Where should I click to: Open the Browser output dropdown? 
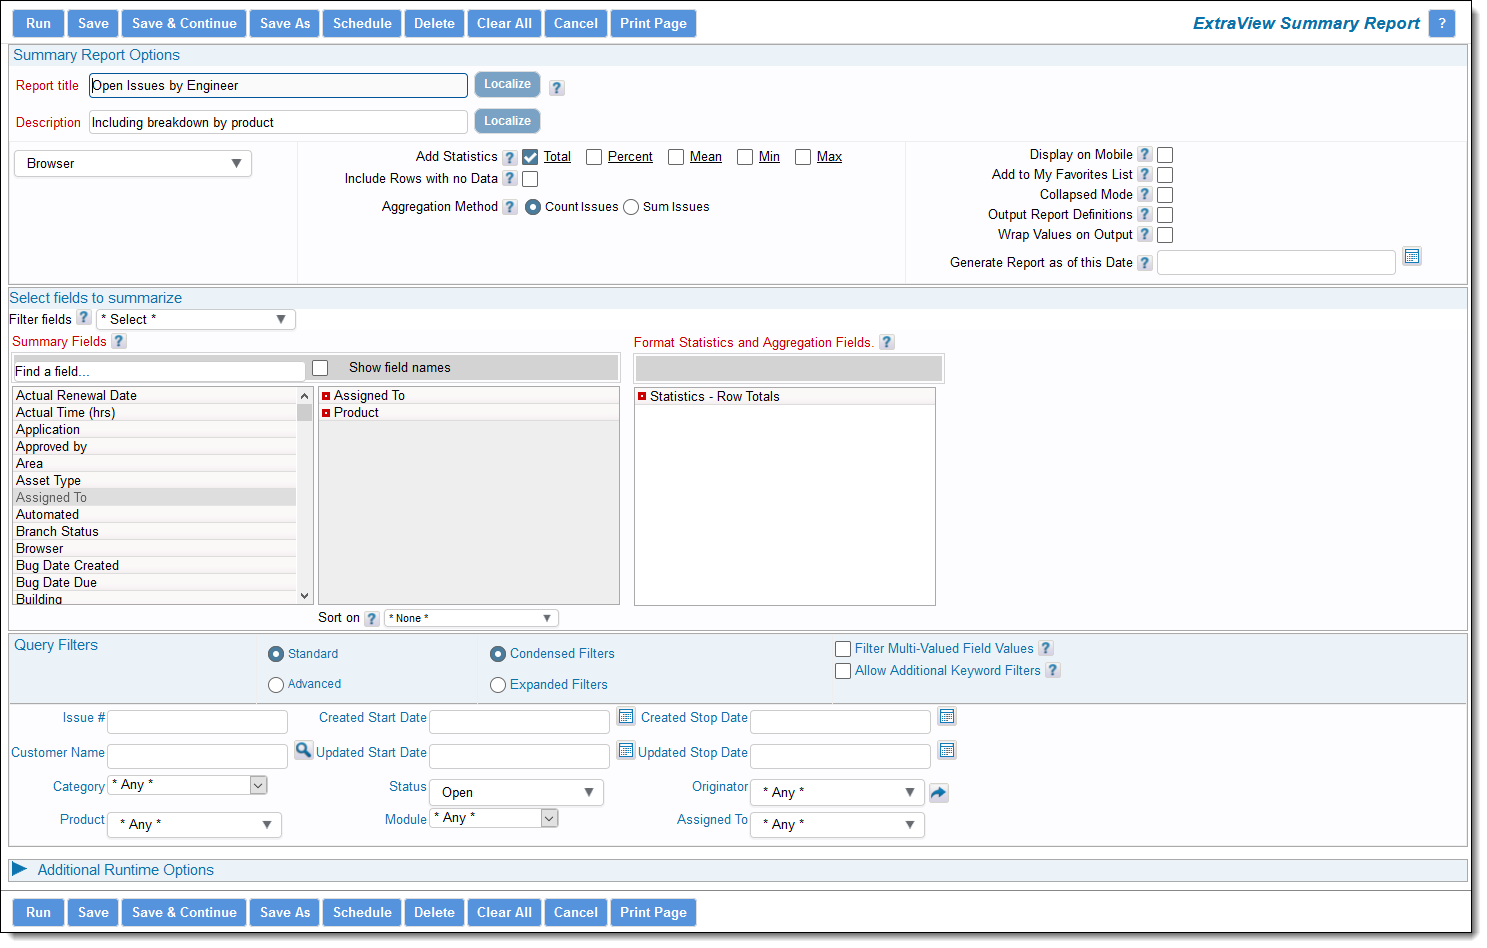point(133,164)
